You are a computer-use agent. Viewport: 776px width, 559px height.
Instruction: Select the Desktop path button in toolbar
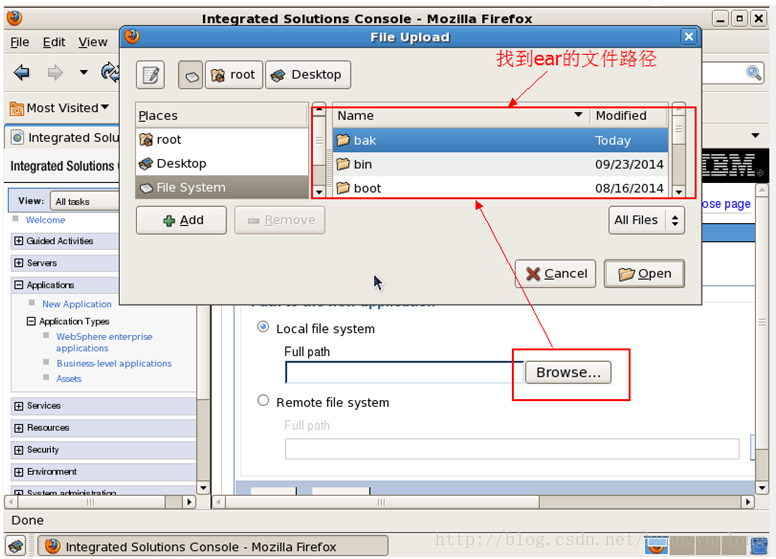click(x=308, y=75)
